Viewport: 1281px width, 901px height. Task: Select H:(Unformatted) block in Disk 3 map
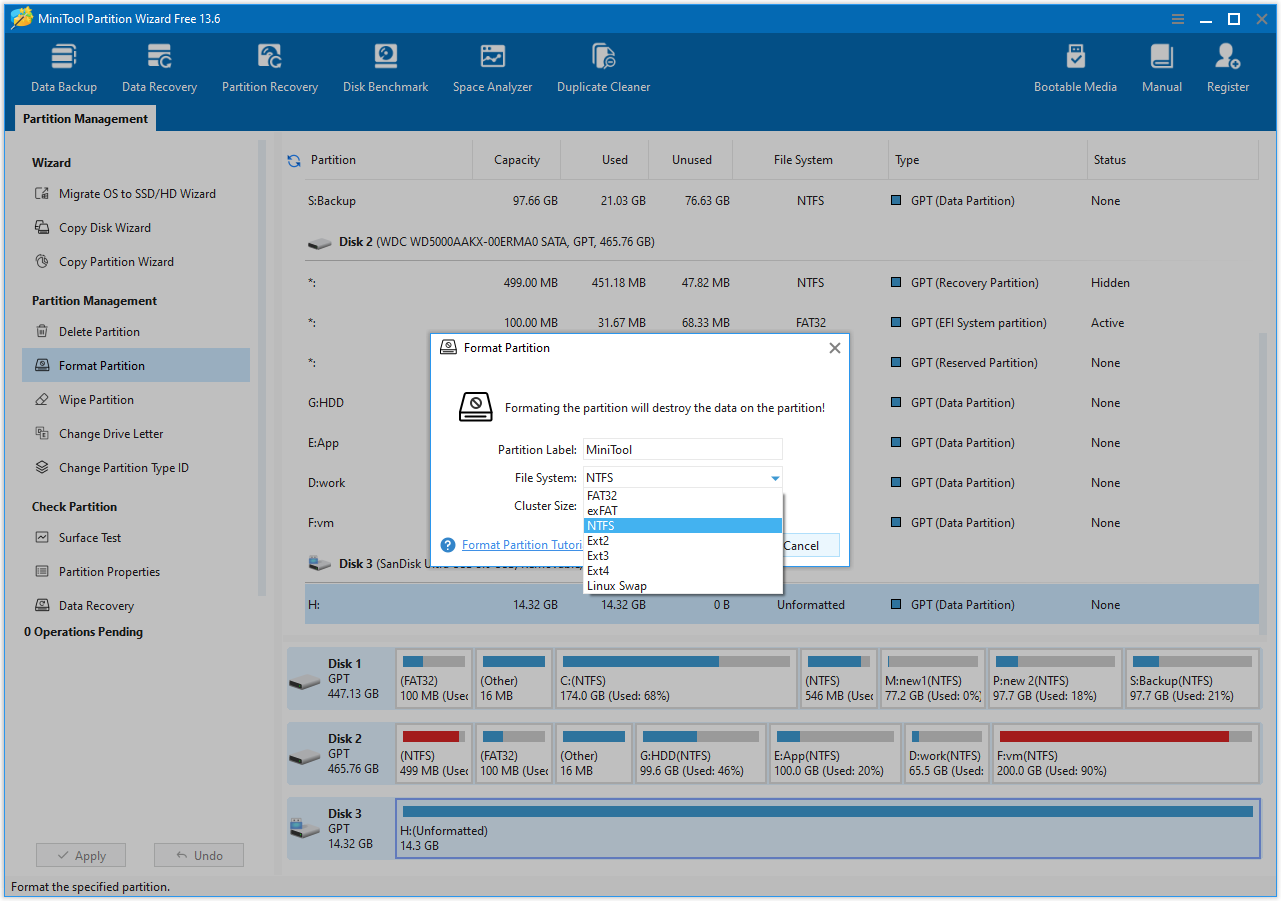[828, 829]
